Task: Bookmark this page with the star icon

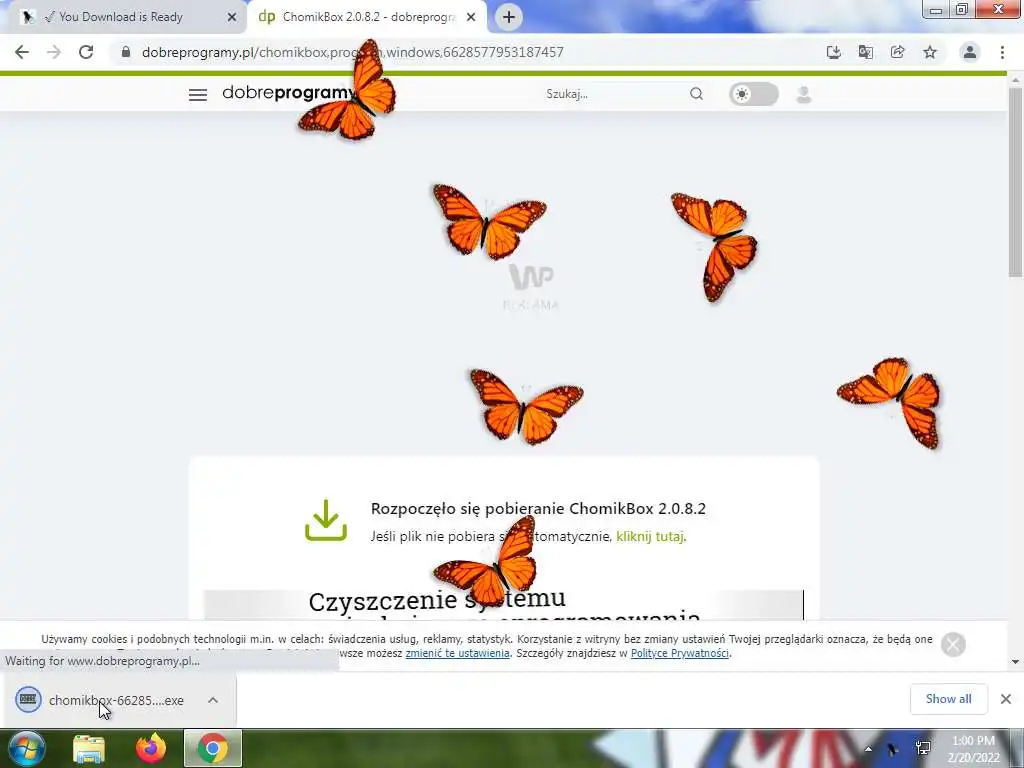Action: pos(930,52)
